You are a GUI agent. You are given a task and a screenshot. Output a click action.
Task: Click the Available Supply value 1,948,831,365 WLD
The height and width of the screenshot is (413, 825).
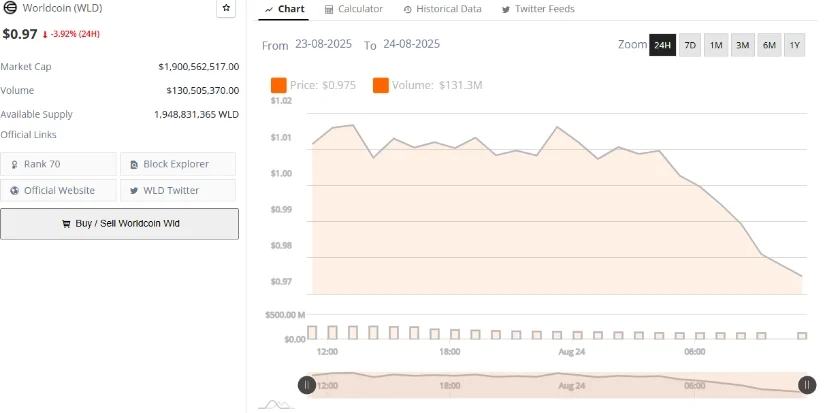(x=197, y=114)
